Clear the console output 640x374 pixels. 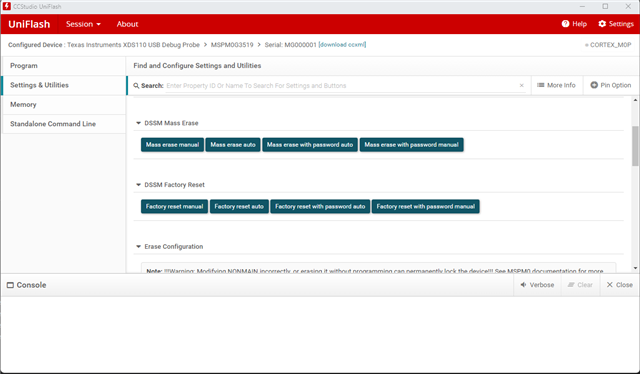[580, 285]
